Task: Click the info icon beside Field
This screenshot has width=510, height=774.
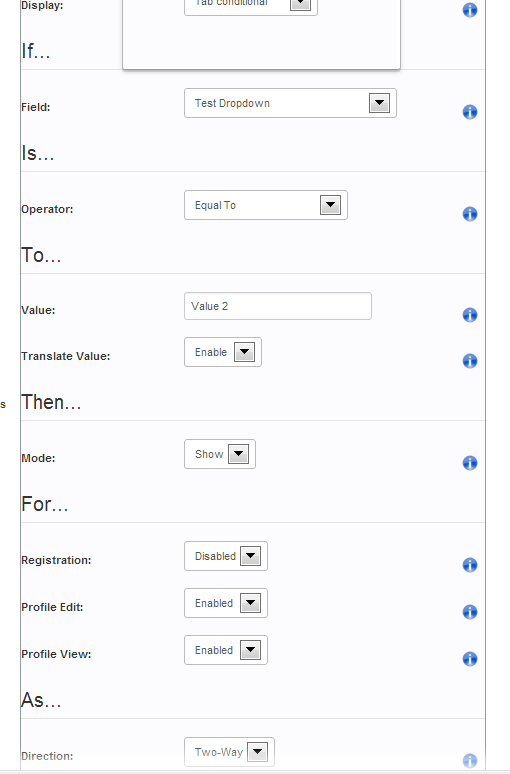Action: point(470,112)
